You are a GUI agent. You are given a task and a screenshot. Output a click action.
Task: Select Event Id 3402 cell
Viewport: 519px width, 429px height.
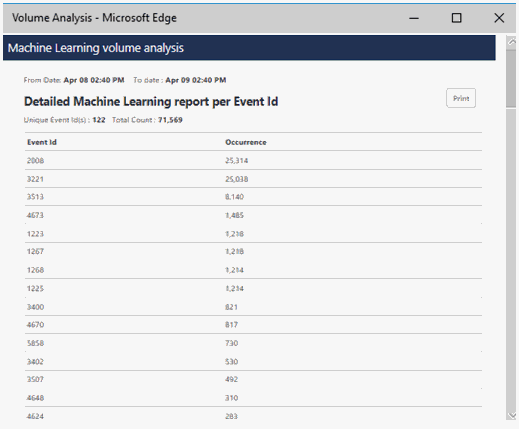[x=35, y=361]
